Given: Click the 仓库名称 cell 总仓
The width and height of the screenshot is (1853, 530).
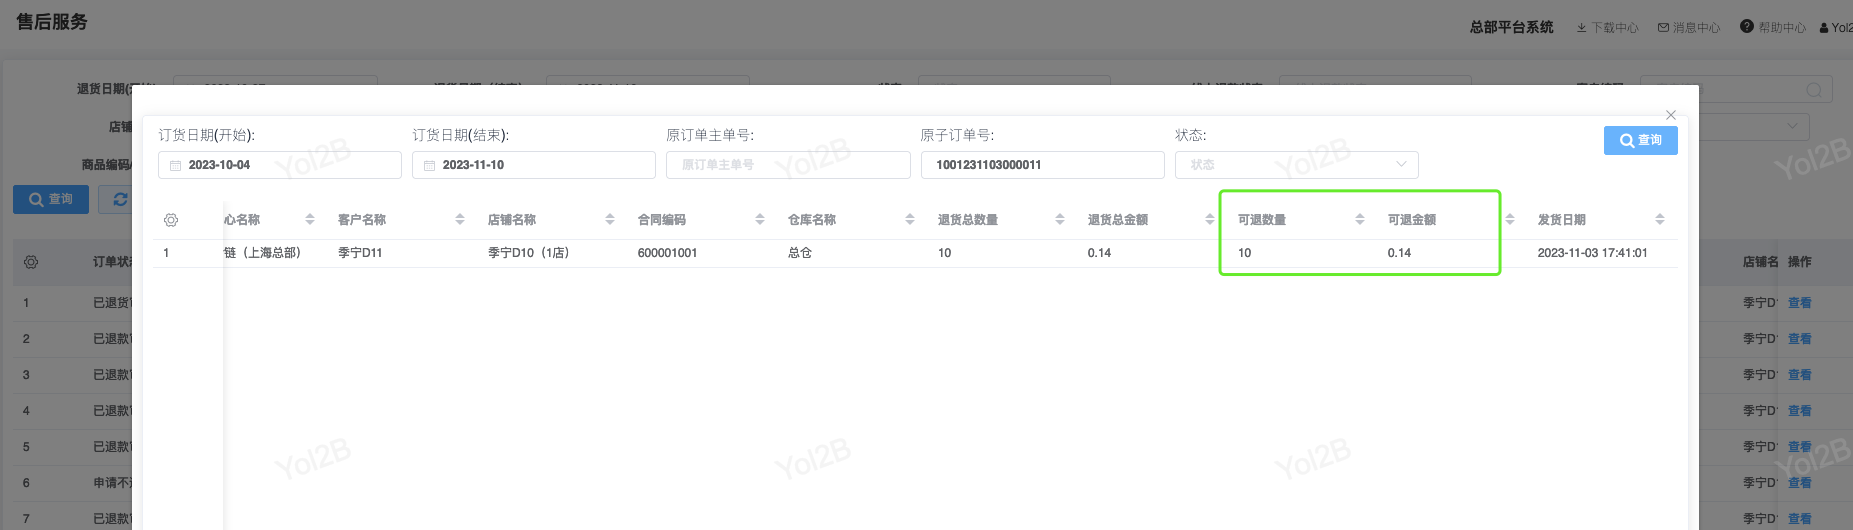Looking at the screenshot, I should pos(800,253).
